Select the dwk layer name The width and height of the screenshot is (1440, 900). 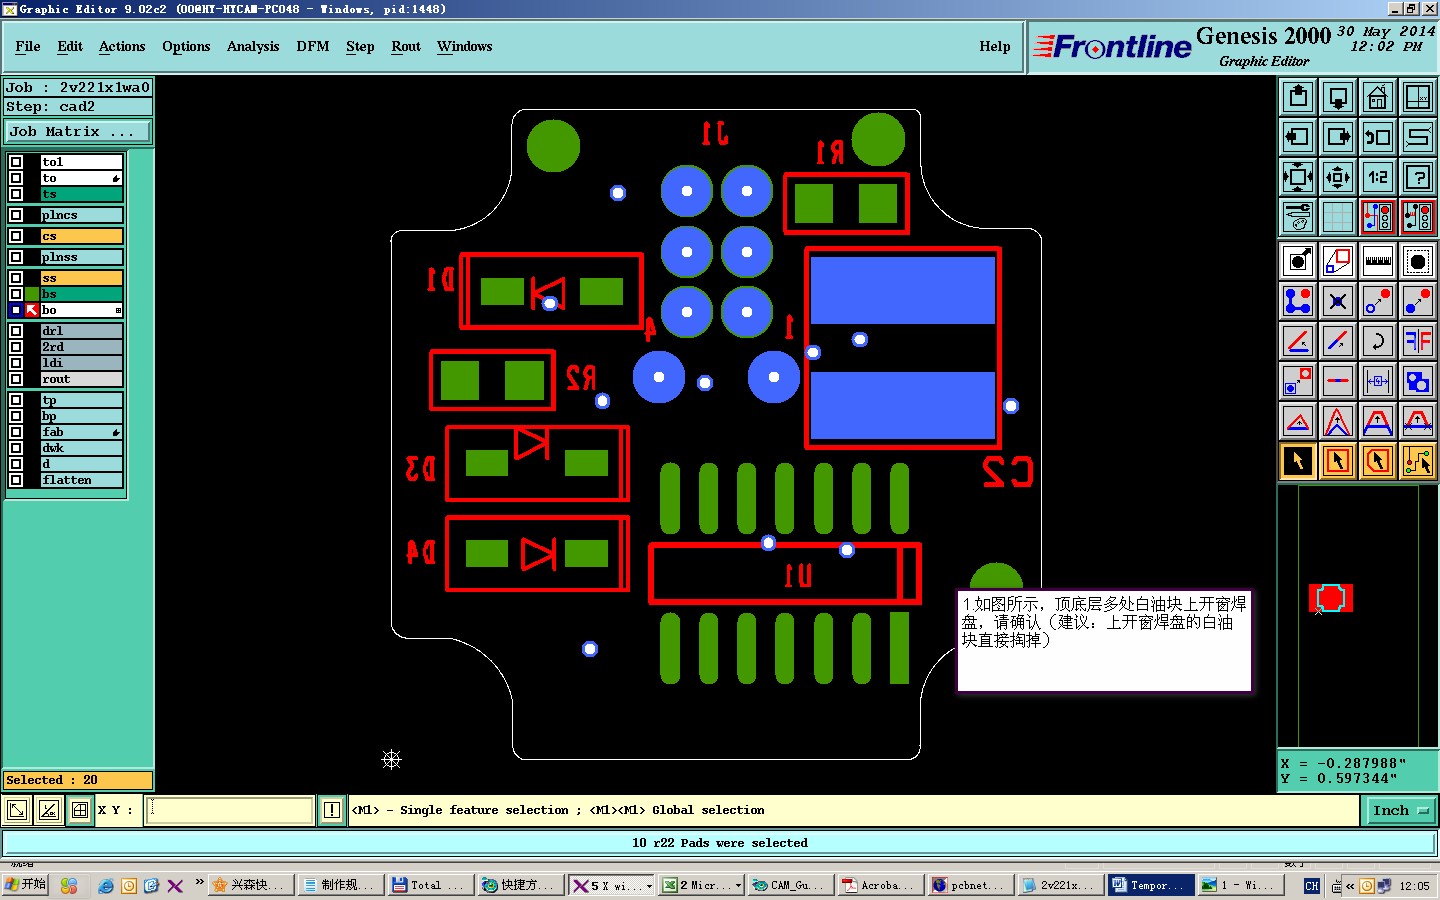point(81,448)
